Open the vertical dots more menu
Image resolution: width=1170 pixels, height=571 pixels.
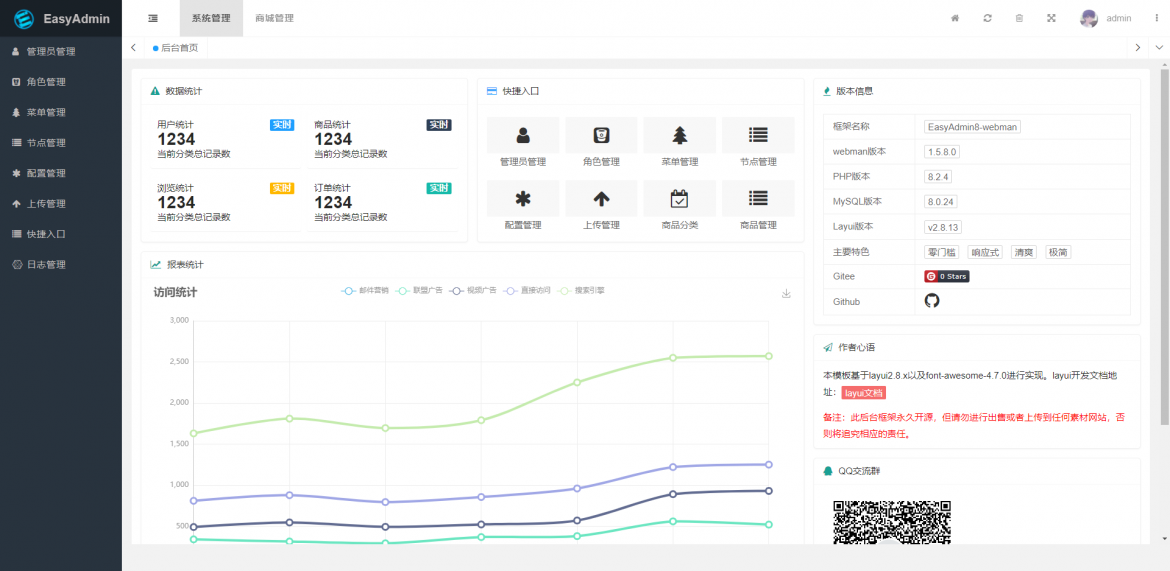point(1157,18)
